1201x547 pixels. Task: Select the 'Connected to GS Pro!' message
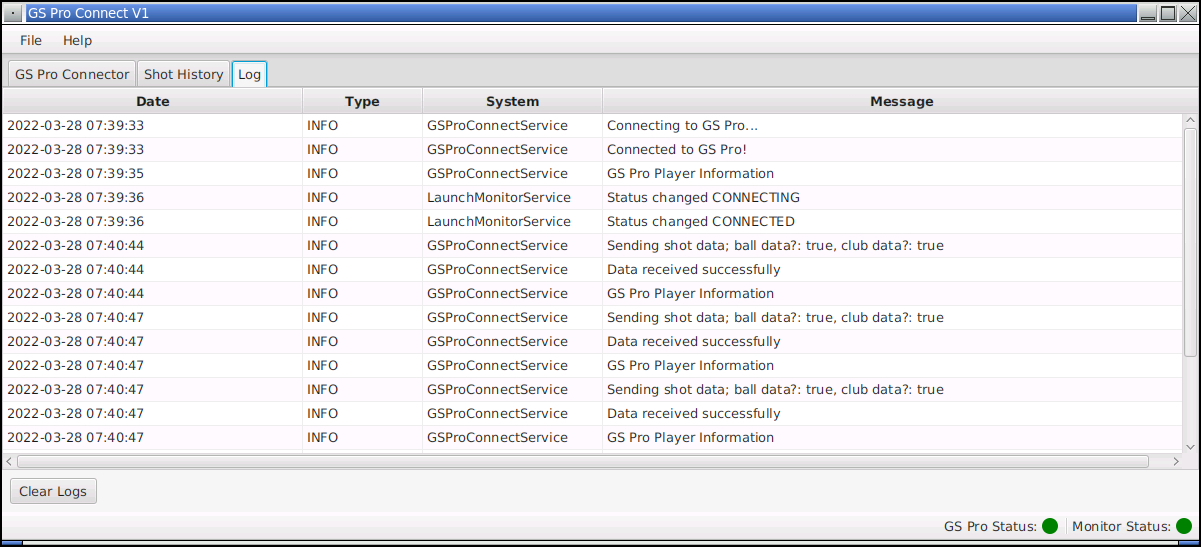point(677,150)
